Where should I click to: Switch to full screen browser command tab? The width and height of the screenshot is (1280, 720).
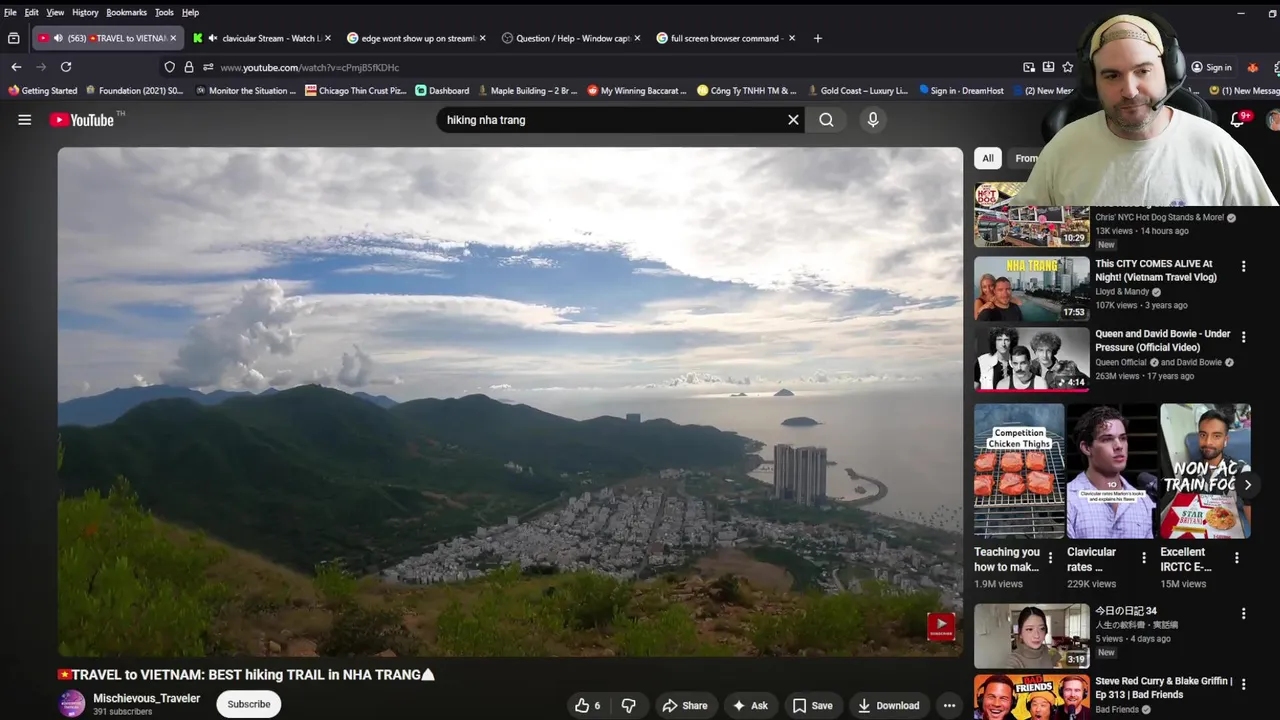pyautogui.click(x=725, y=38)
